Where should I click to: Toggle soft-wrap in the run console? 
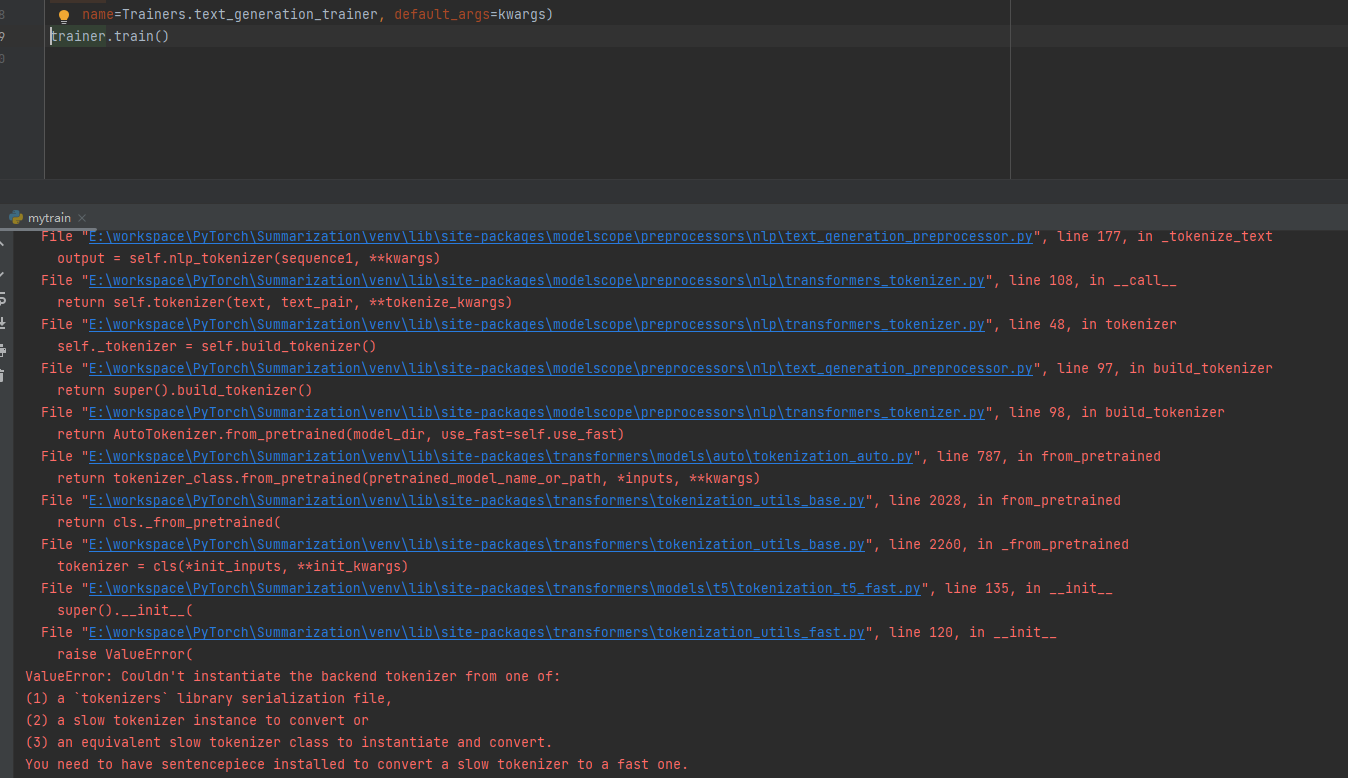(2, 298)
